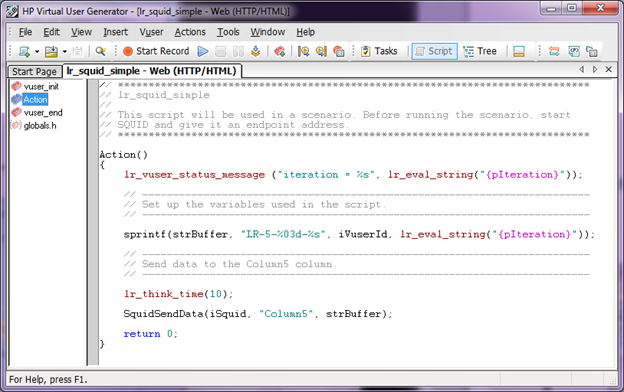Click the Save script disk icon
This screenshot has width=624, height=392.
pyautogui.click(x=77, y=51)
